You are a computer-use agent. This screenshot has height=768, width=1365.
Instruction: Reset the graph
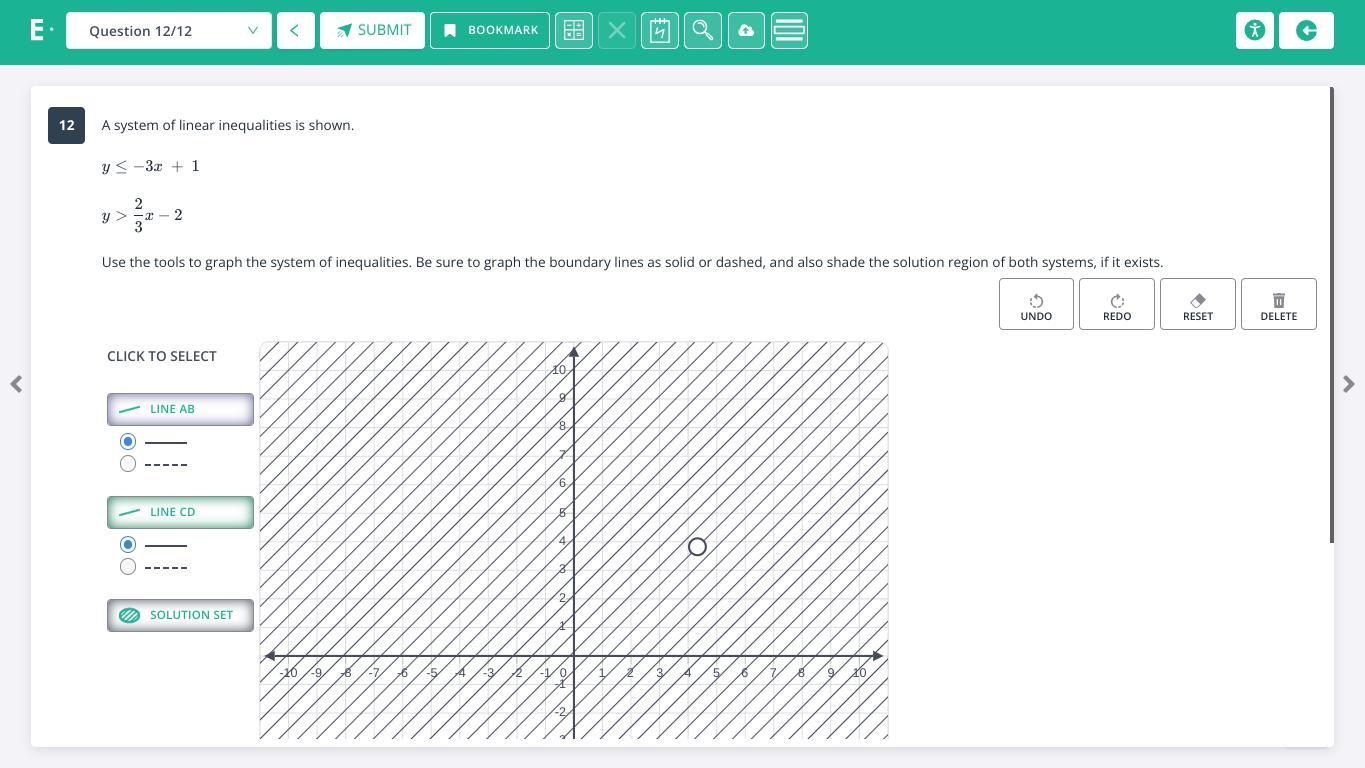[1198, 304]
